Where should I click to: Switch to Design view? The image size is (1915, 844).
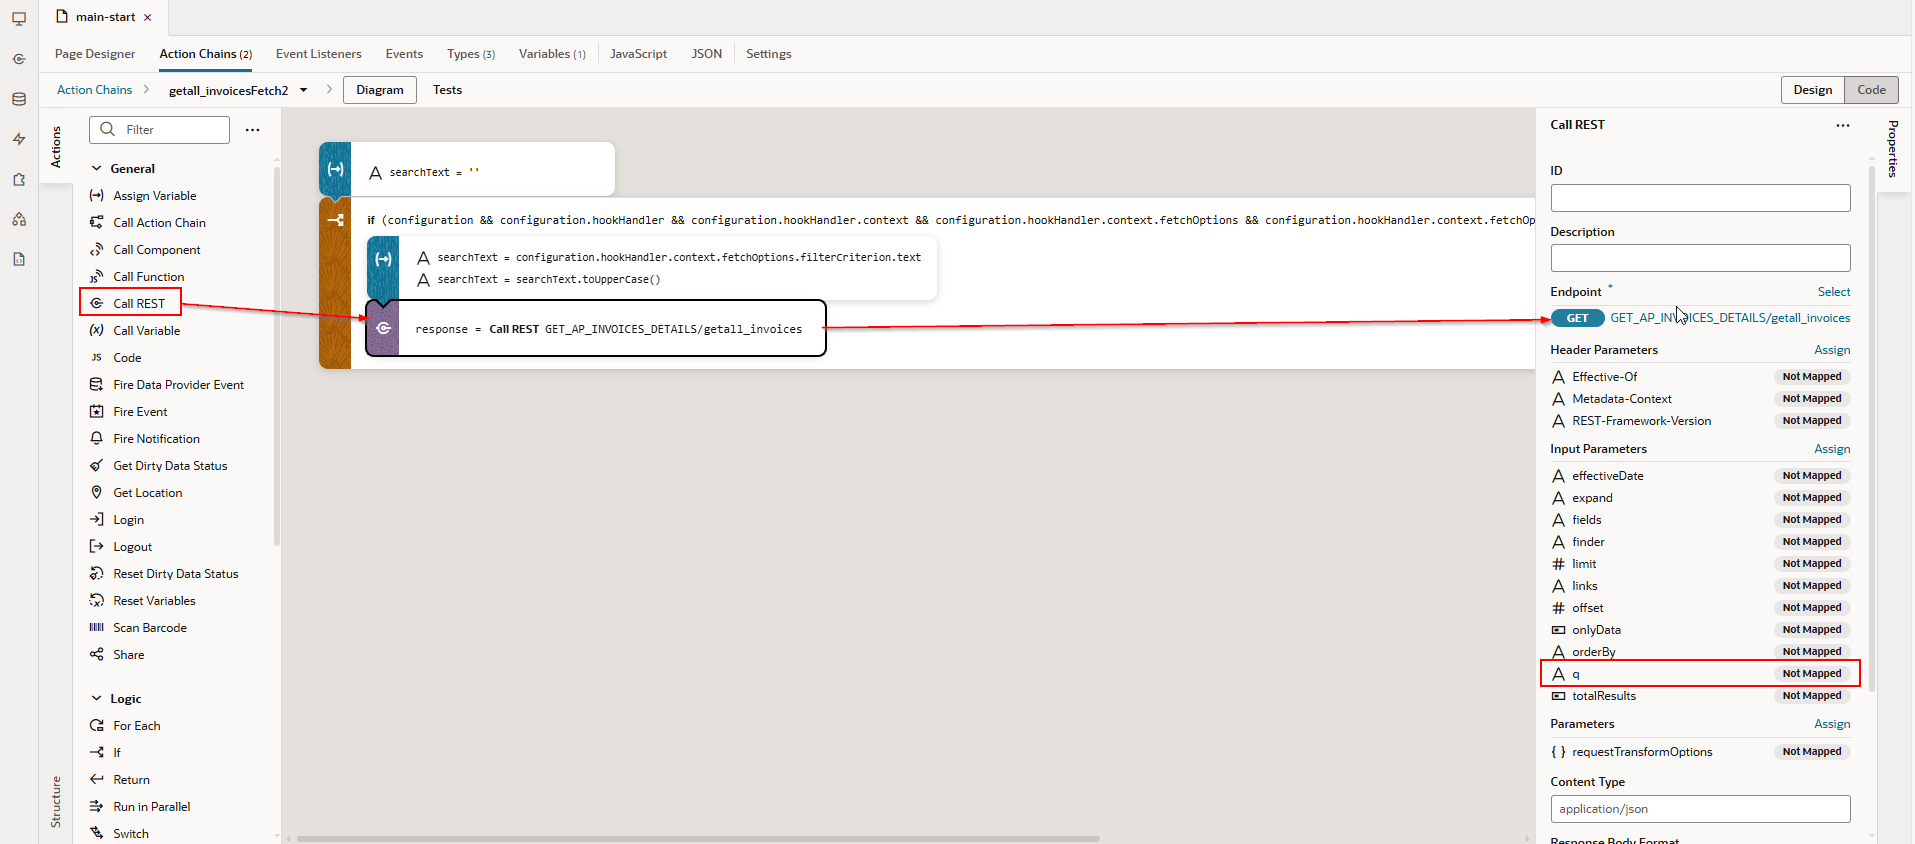click(1812, 90)
